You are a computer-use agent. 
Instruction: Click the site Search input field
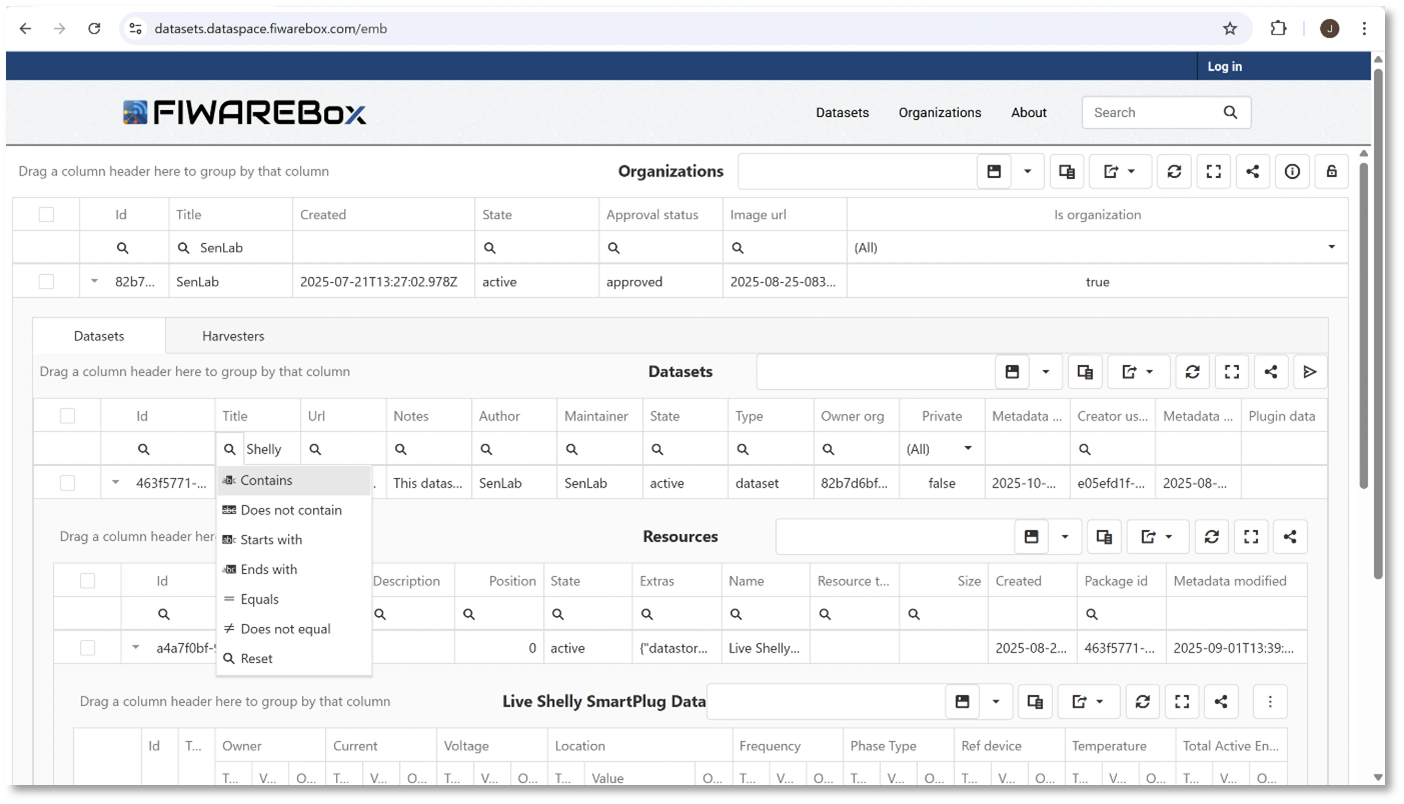[1153, 113]
